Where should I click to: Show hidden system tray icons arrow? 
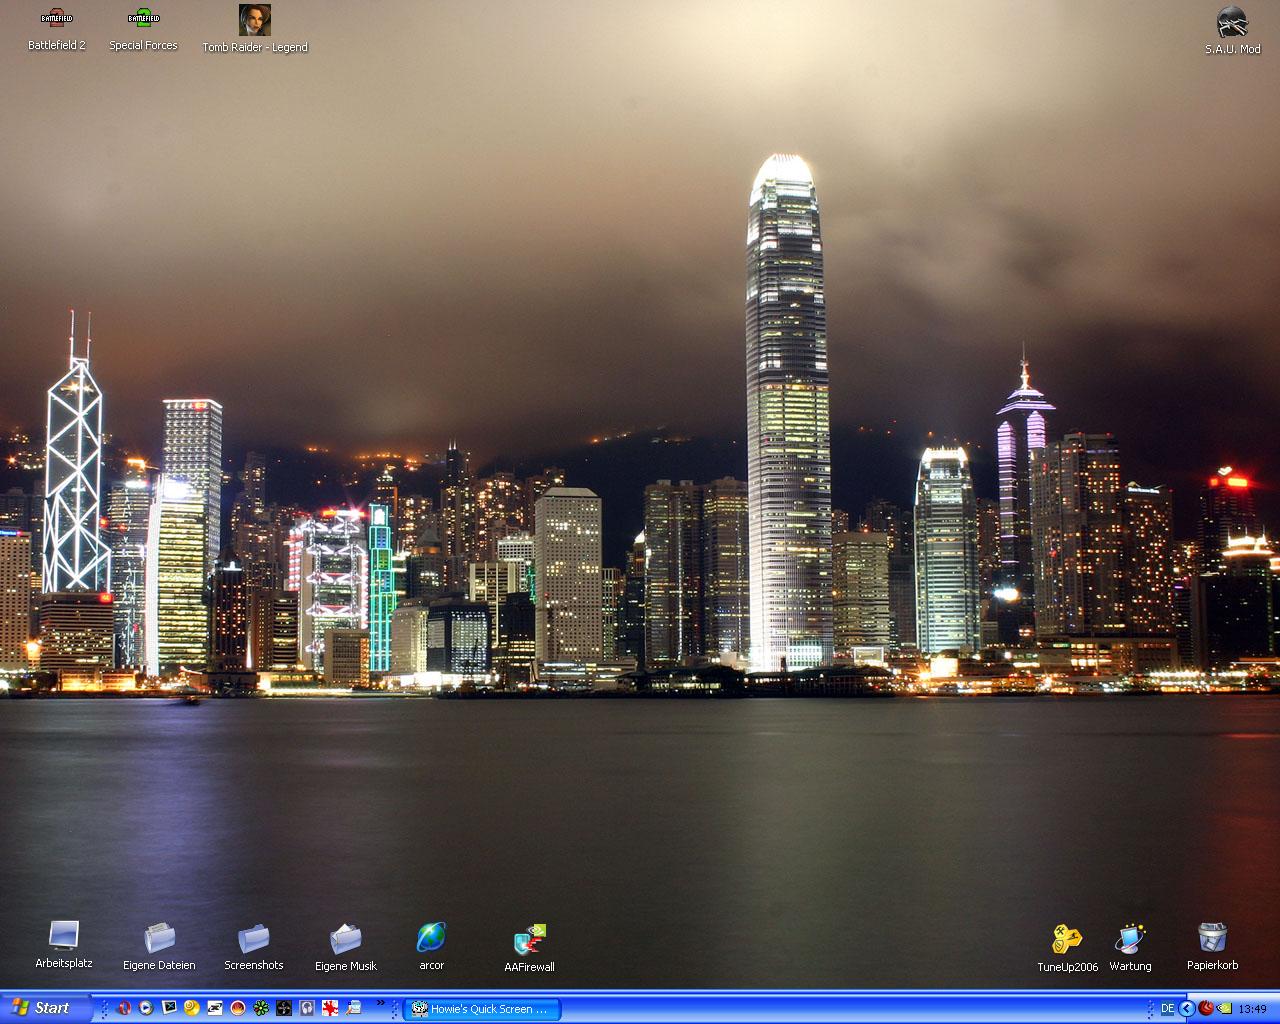pos(1187,1008)
